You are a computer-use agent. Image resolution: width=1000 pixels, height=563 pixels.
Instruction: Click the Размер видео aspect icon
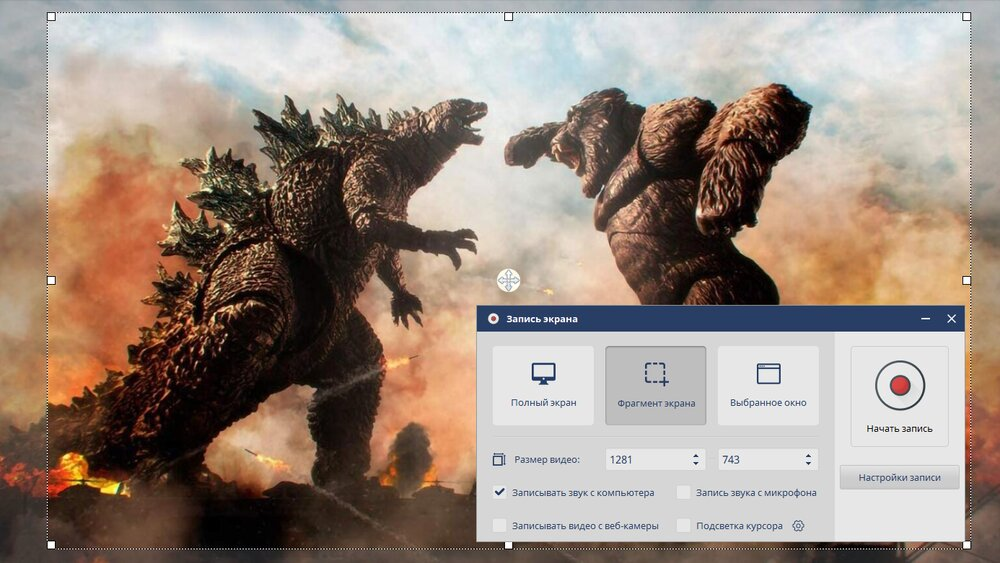tap(499, 459)
